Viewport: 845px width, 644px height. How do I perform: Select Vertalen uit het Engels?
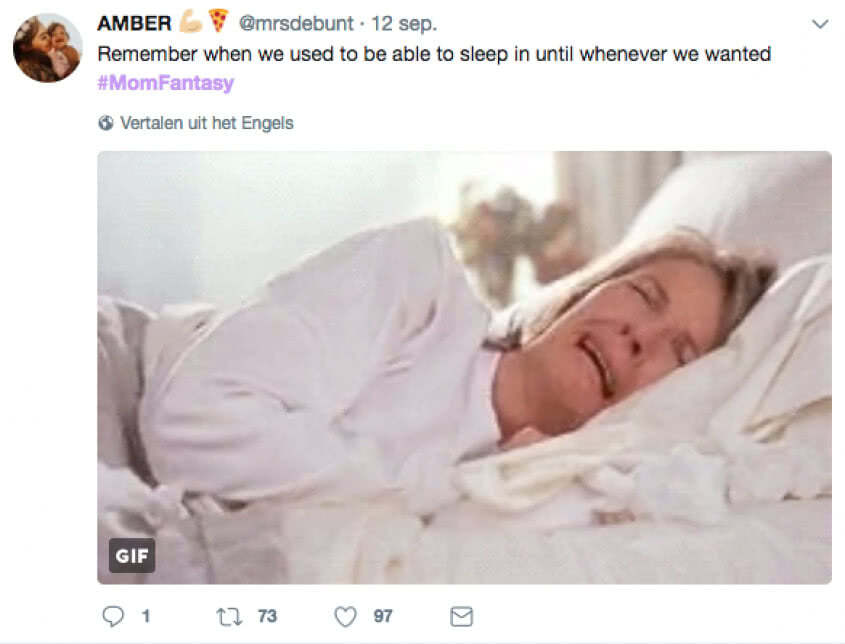pyautogui.click(x=206, y=123)
